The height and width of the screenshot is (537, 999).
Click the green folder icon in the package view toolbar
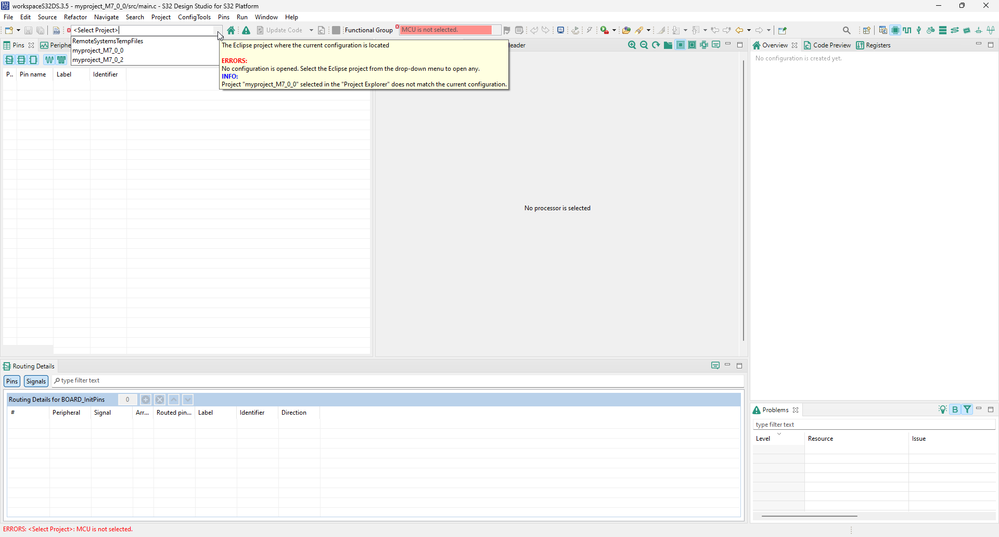pos(668,45)
